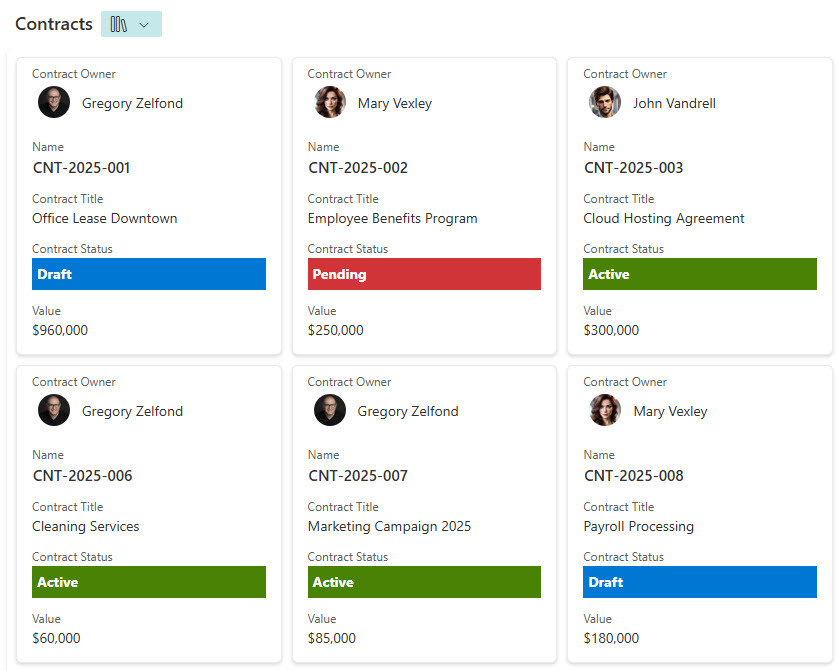The width and height of the screenshot is (838, 671).
Task: Click the owner avatar on Cleaning Services card
Action: pos(54,411)
